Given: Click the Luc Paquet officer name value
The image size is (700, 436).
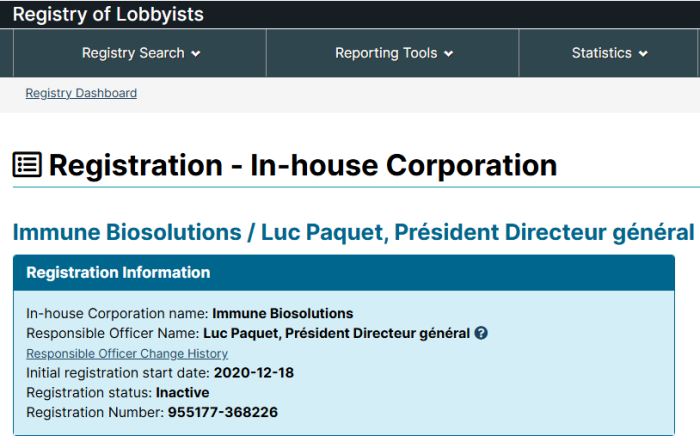Looking at the screenshot, I should coord(336,333).
